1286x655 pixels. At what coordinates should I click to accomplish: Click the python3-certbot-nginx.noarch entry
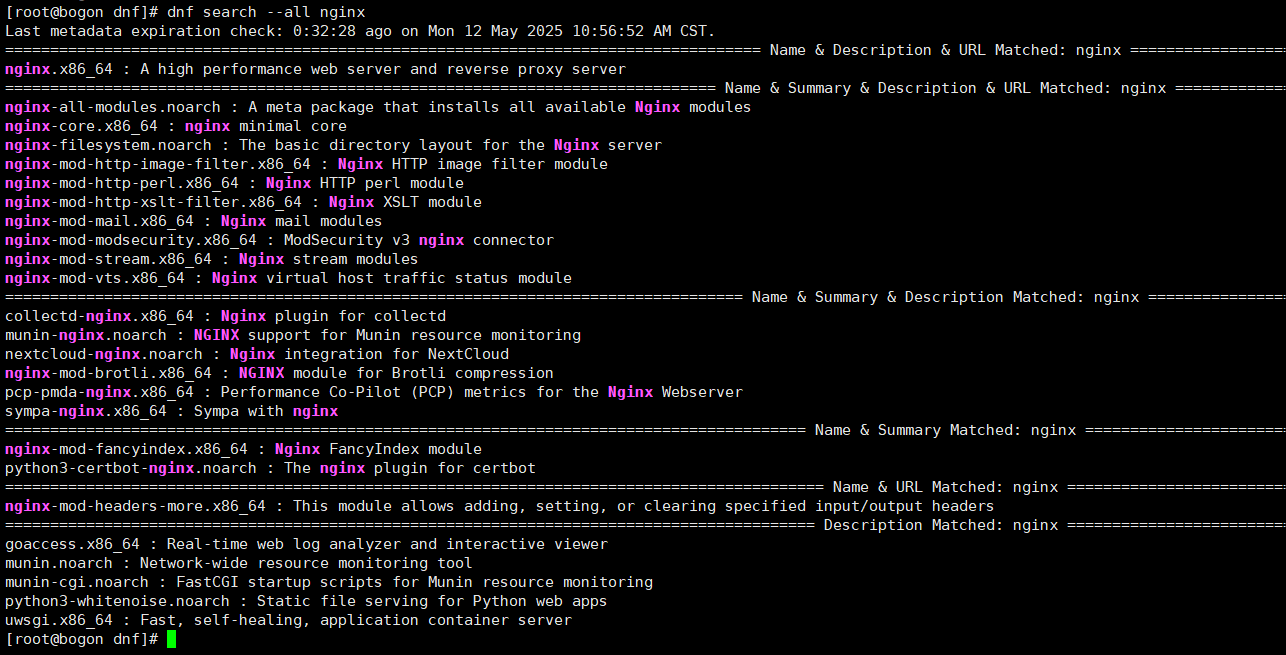click(x=270, y=468)
